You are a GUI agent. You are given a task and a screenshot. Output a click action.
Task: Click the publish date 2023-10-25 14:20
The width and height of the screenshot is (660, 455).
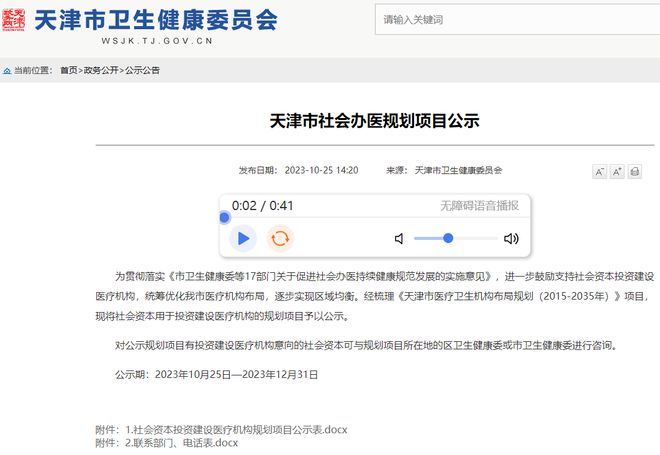point(321,170)
